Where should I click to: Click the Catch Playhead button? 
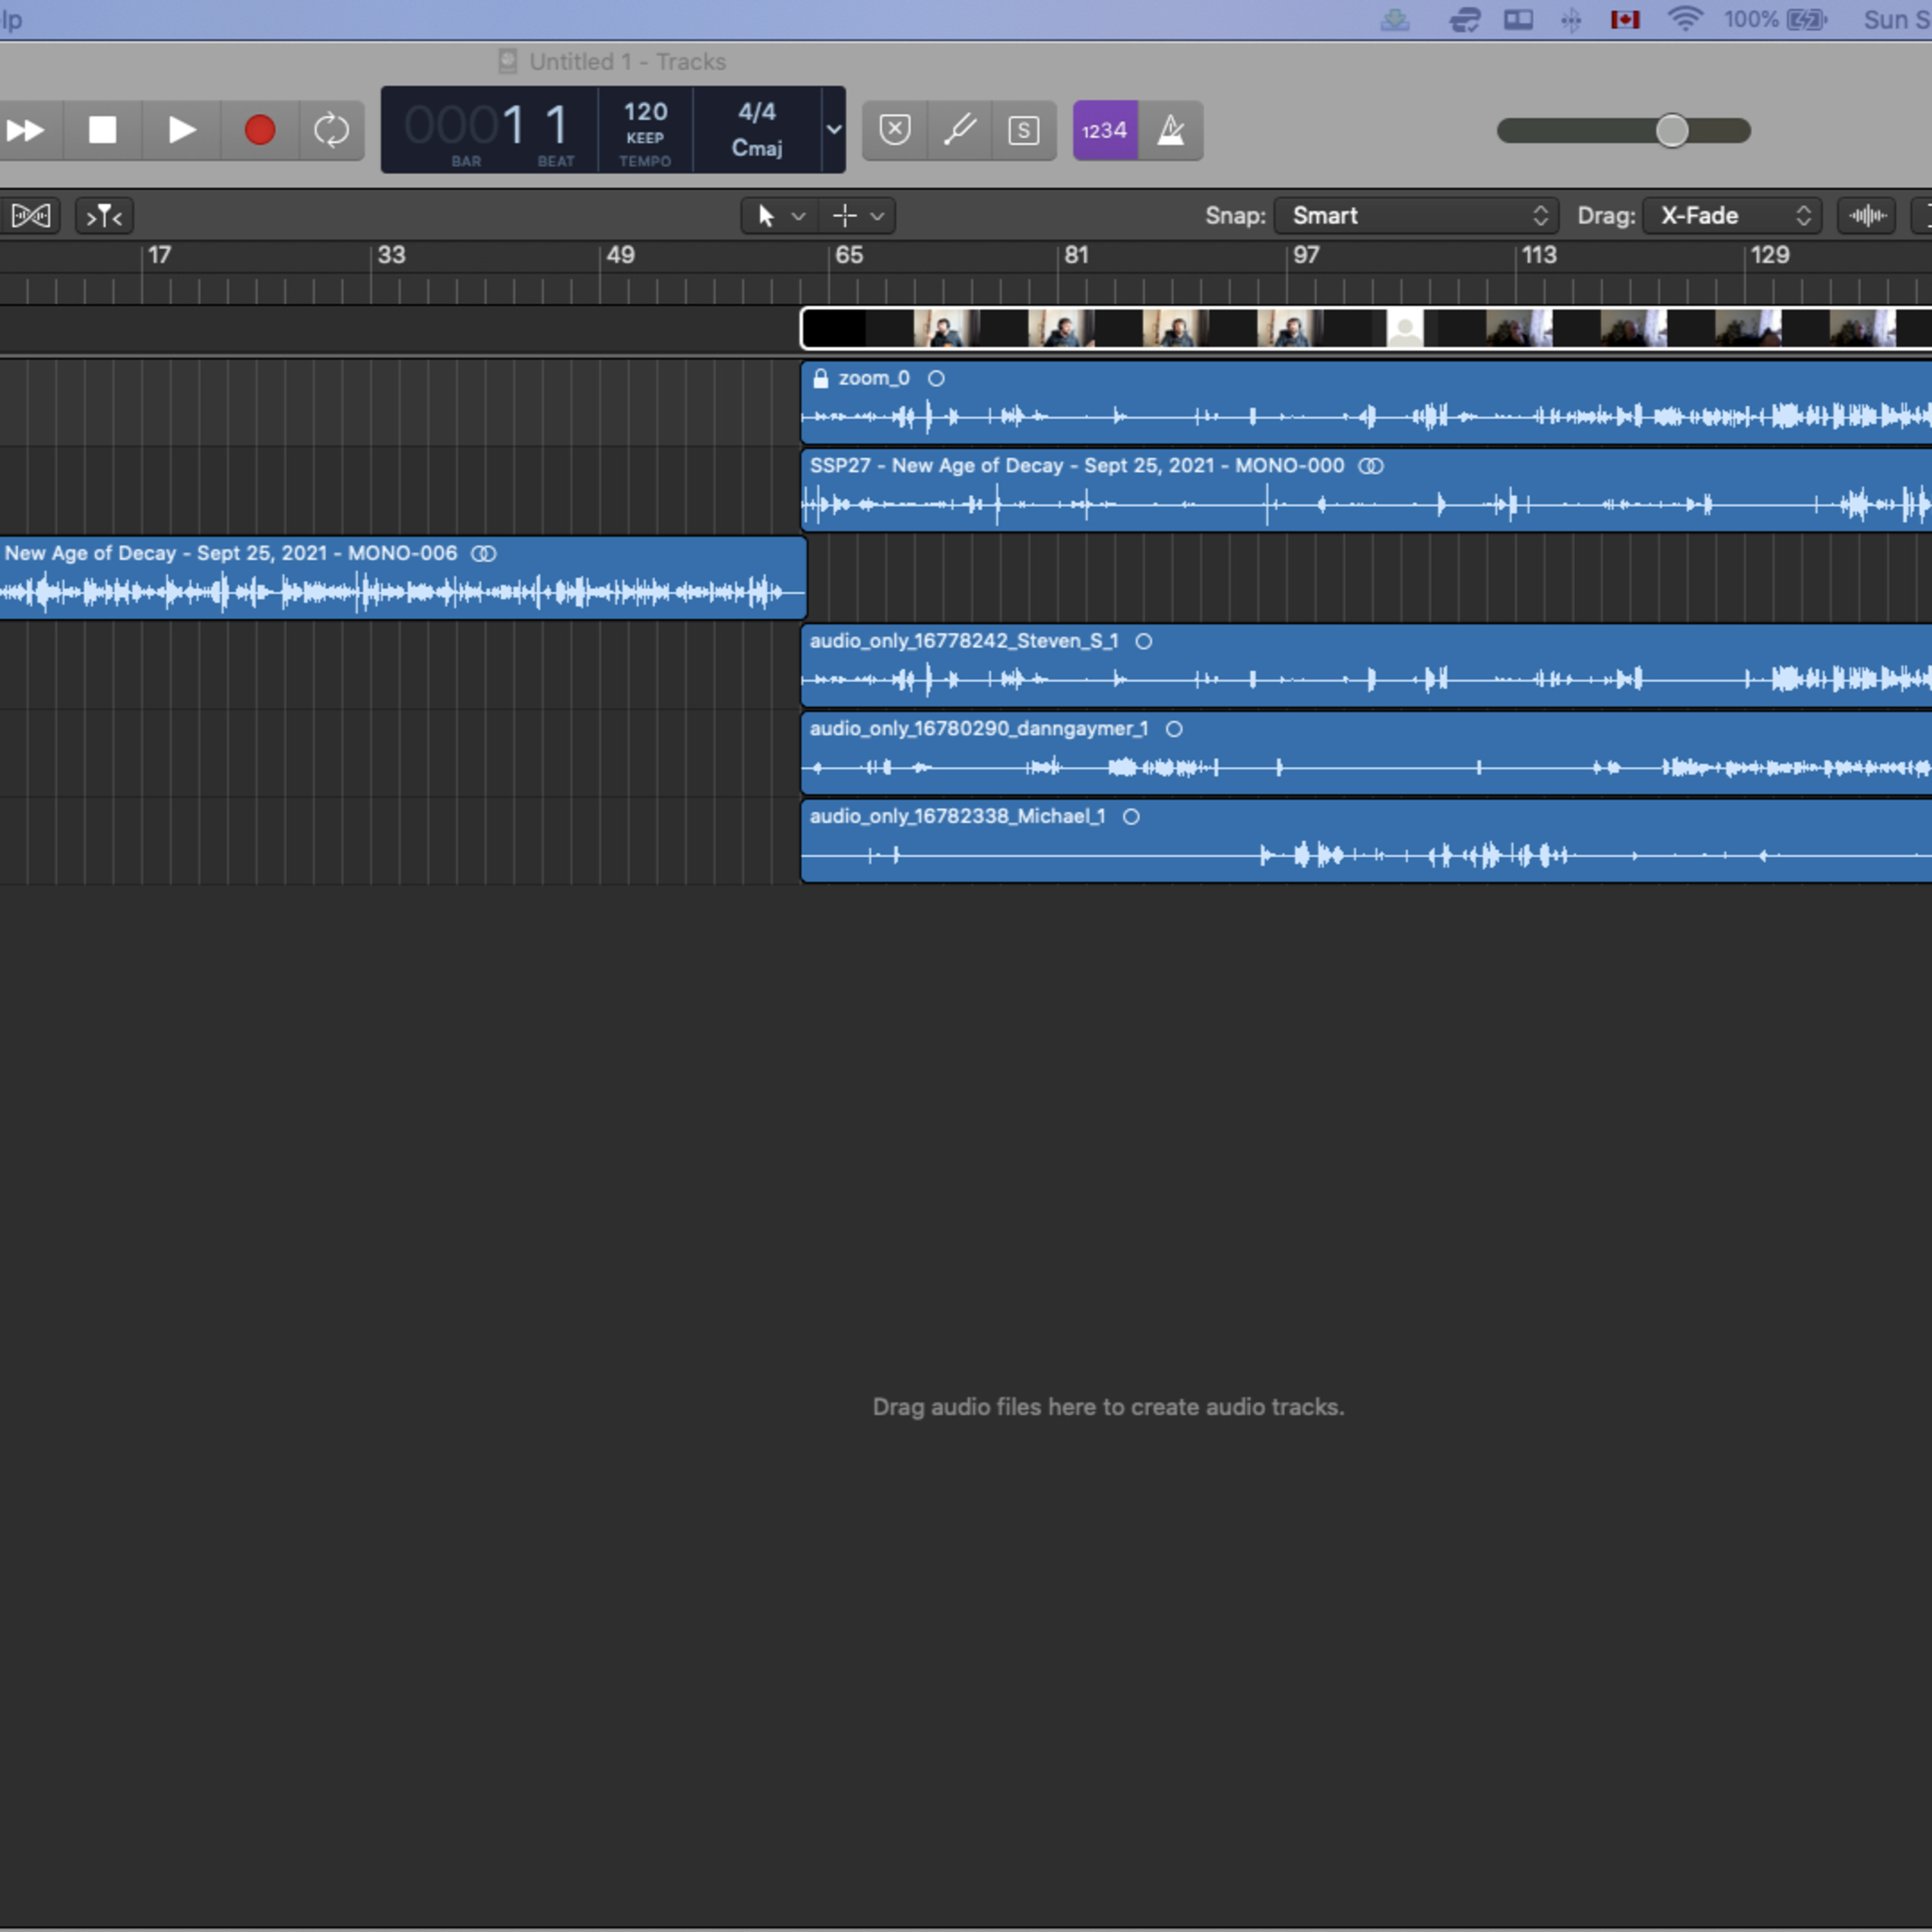tap(103, 216)
